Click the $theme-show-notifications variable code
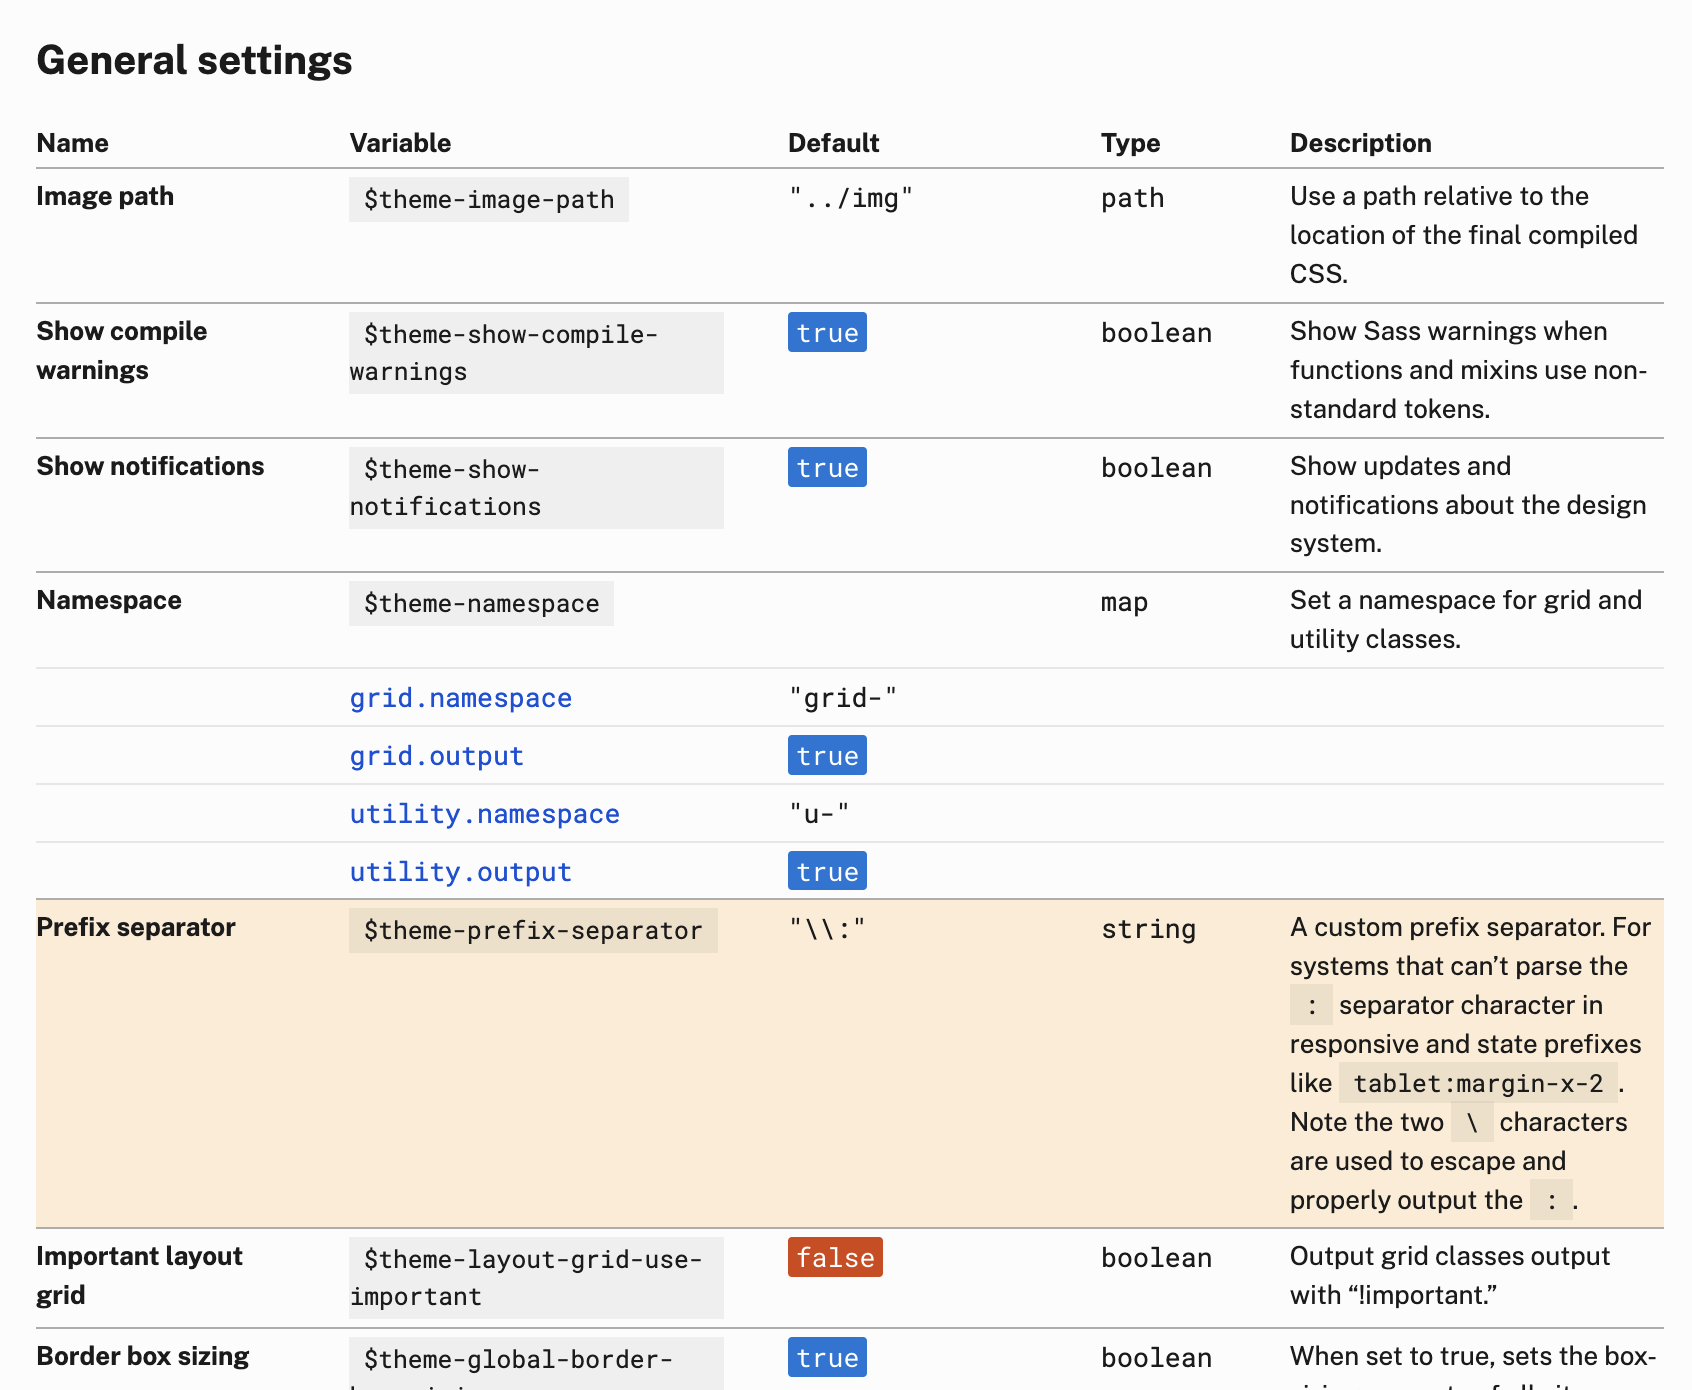 click(x=452, y=487)
